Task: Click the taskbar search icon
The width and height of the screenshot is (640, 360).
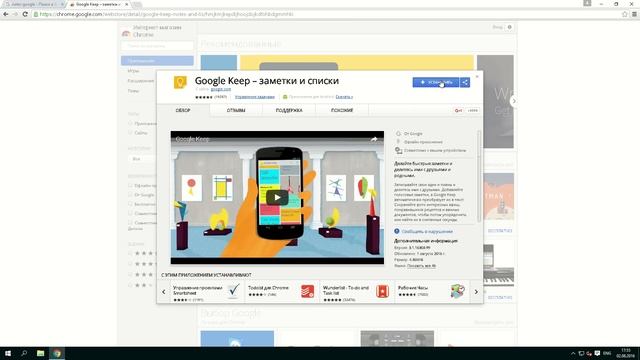Action: [24, 353]
